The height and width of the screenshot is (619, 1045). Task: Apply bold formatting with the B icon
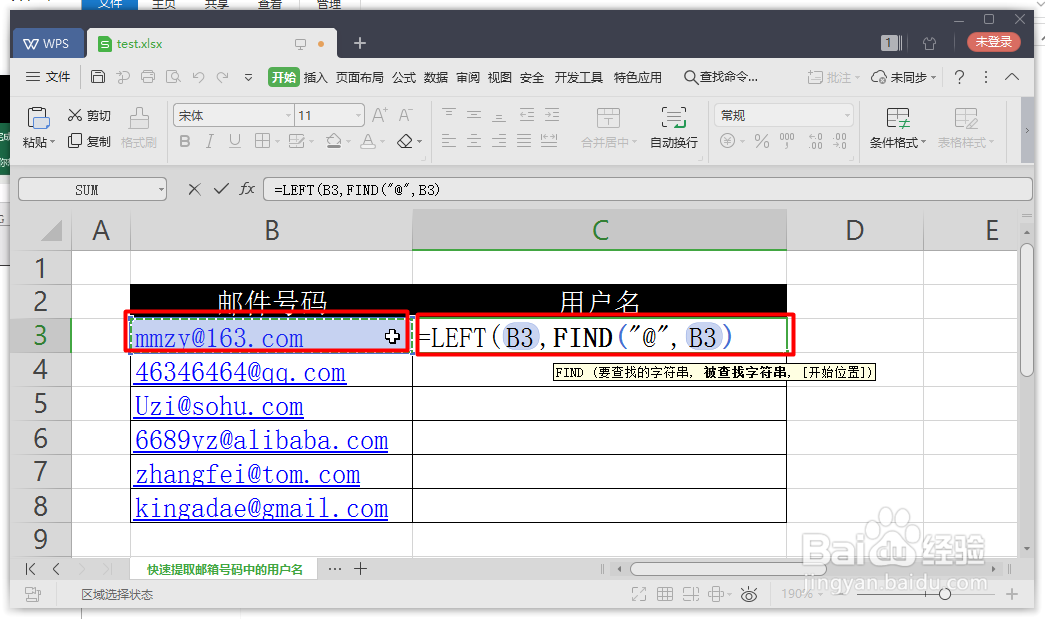pos(187,141)
